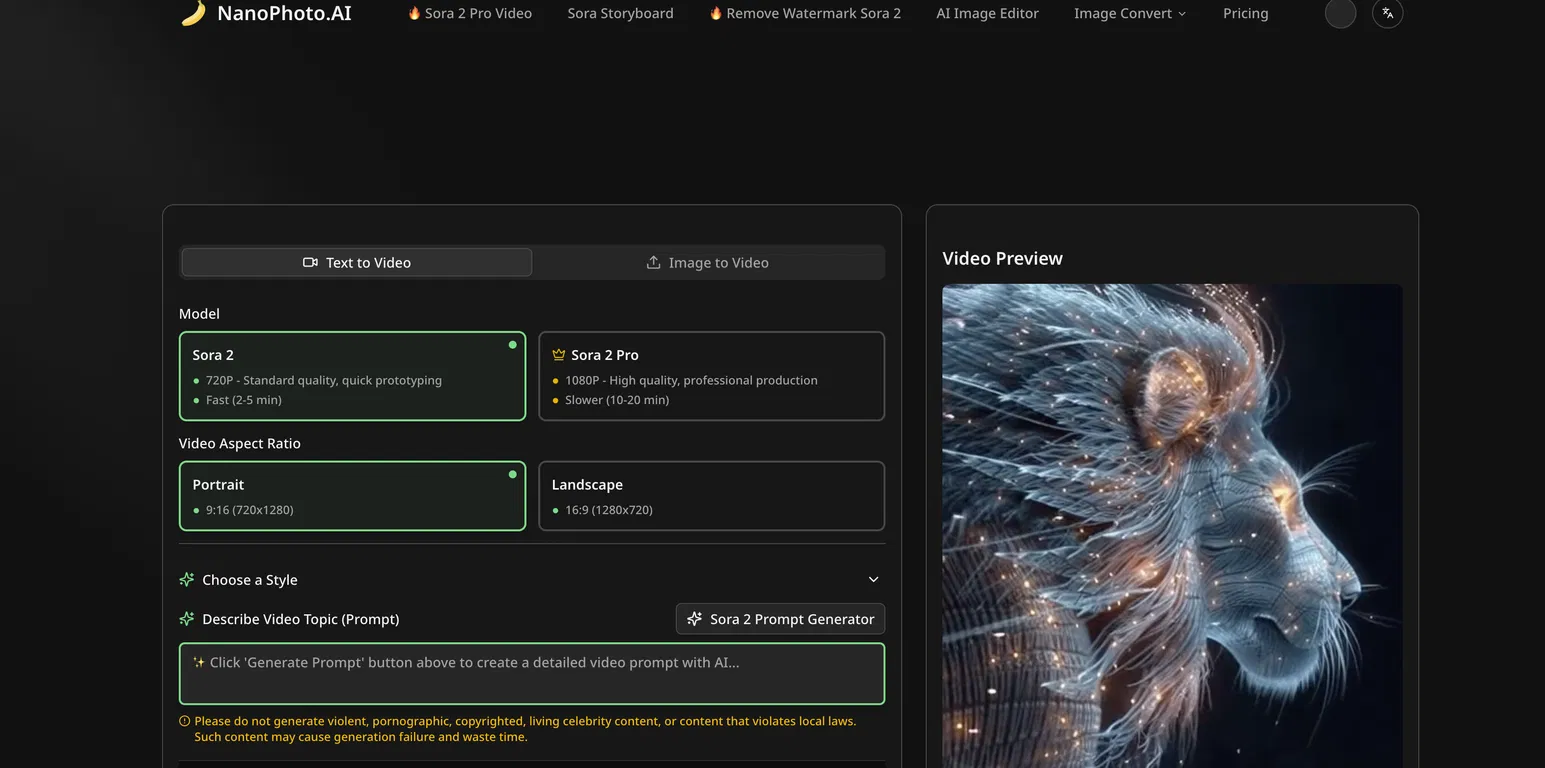The width and height of the screenshot is (1545, 768).
Task: Expand the Choose a Style chevron
Action: click(x=873, y=580)
